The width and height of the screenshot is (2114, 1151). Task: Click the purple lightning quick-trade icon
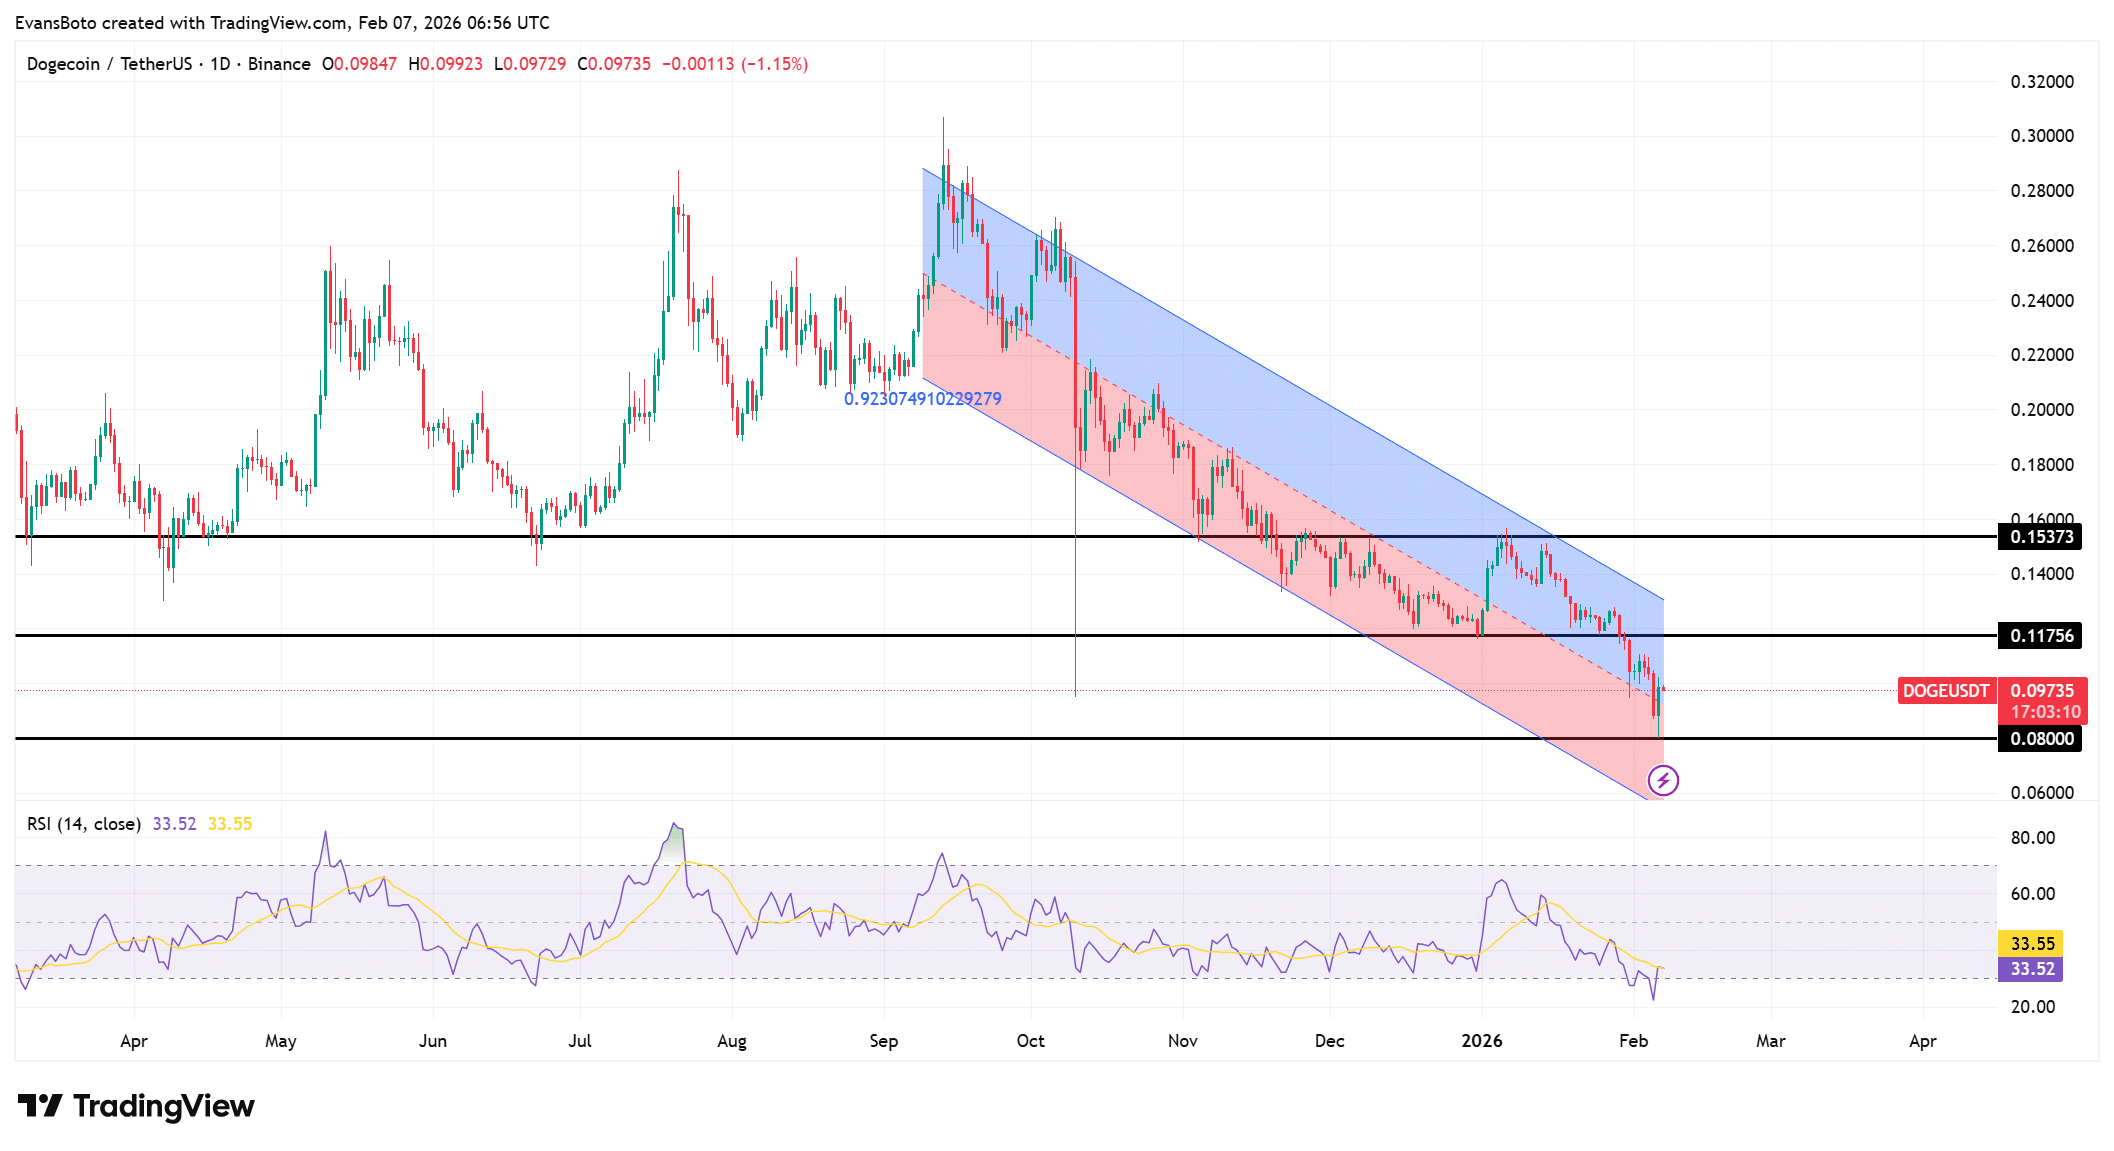pyautogui.click(x=1663, y=783)
